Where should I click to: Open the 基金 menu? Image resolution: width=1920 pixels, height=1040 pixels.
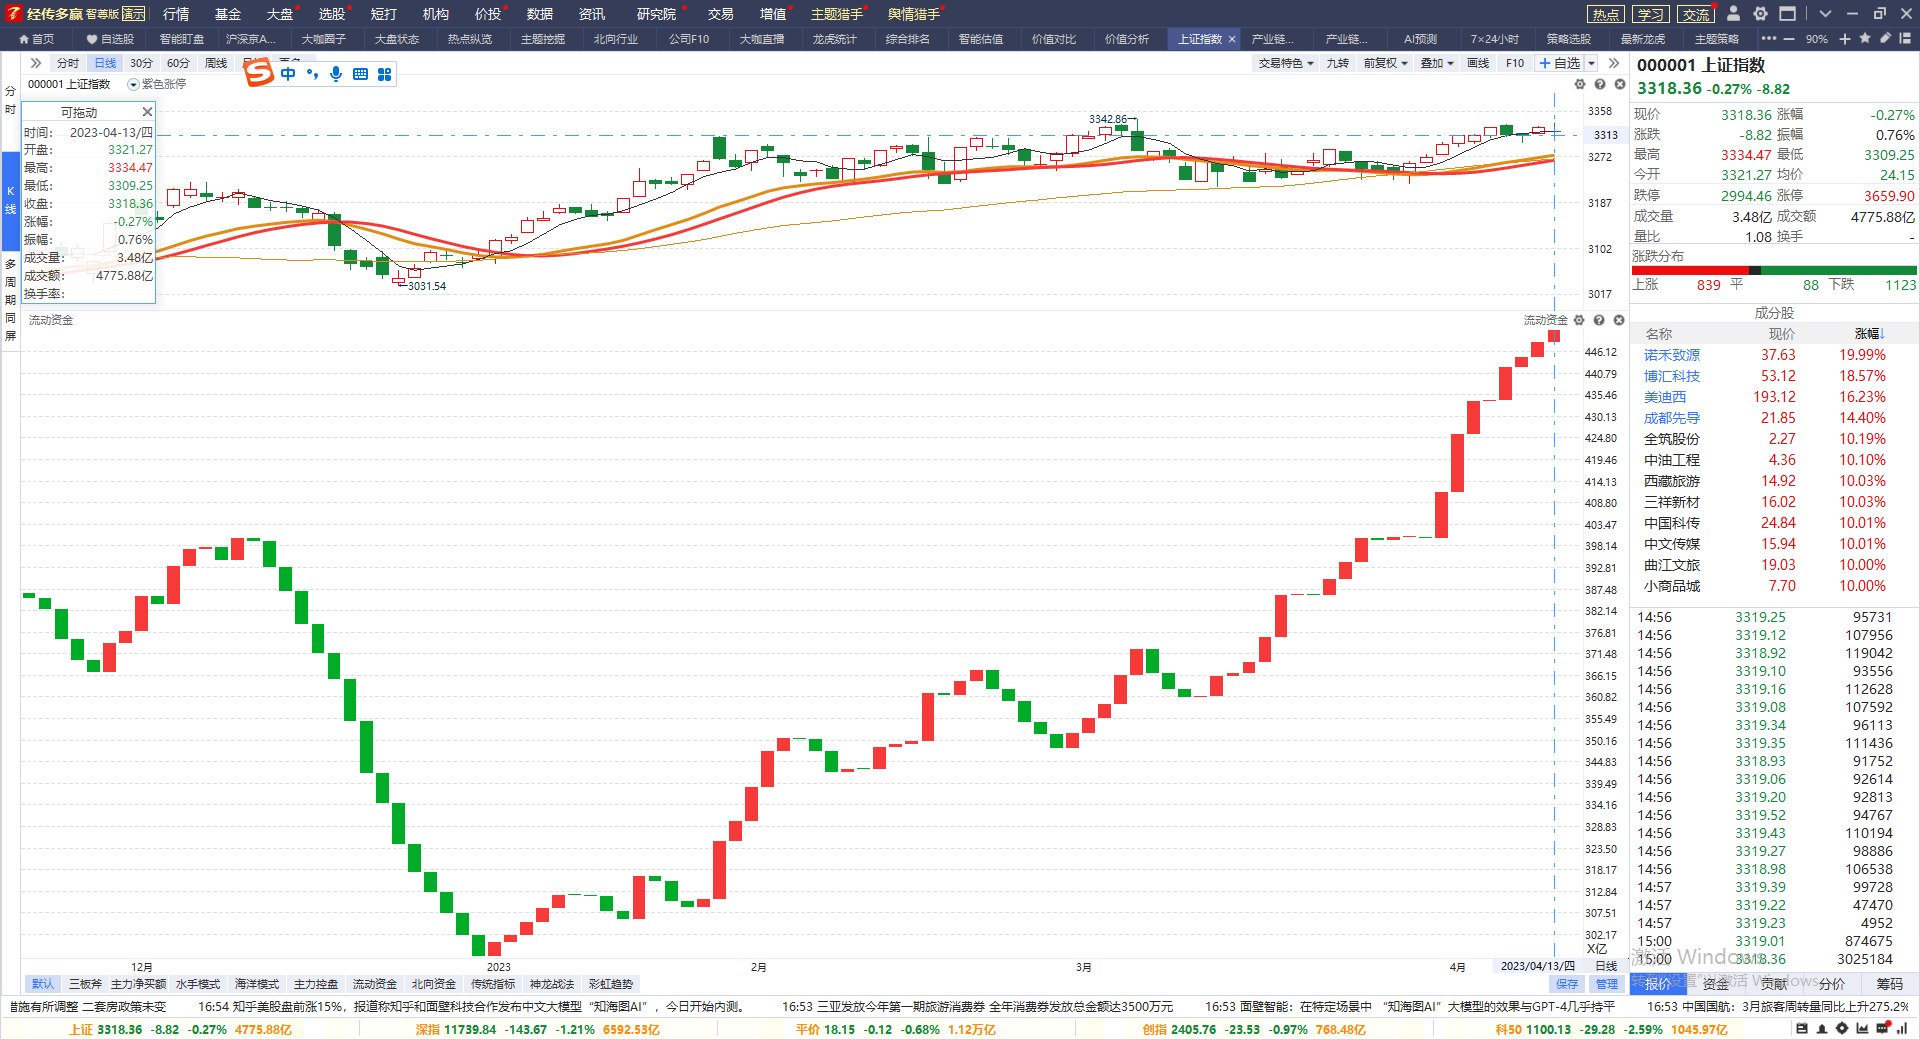(228, 14)
